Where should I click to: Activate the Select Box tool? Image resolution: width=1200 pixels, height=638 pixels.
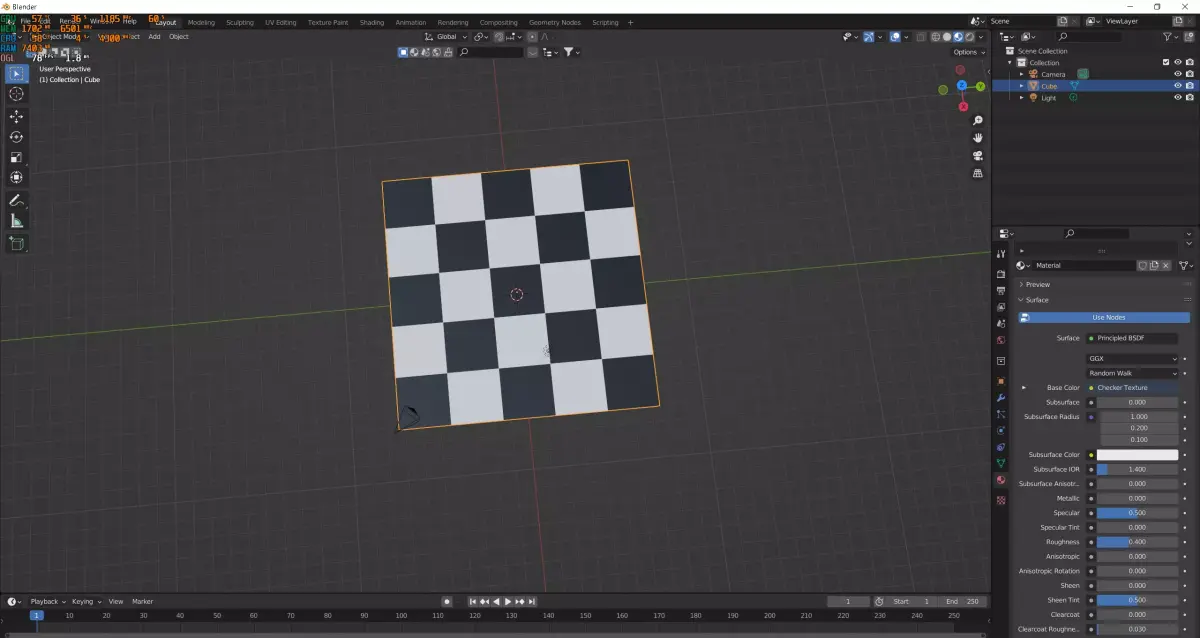16,73
